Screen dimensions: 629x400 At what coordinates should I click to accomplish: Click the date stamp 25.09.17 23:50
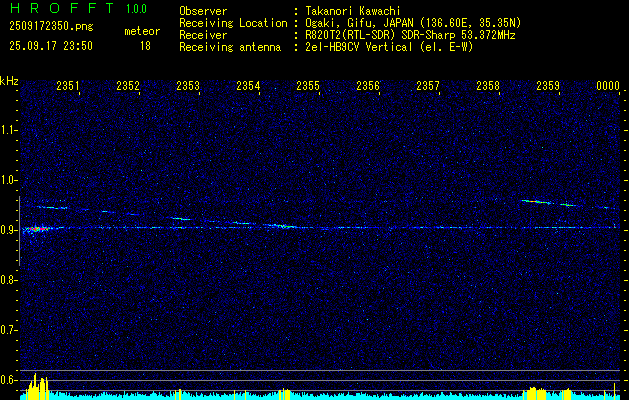pyautogui.click(x=50, y=46)
